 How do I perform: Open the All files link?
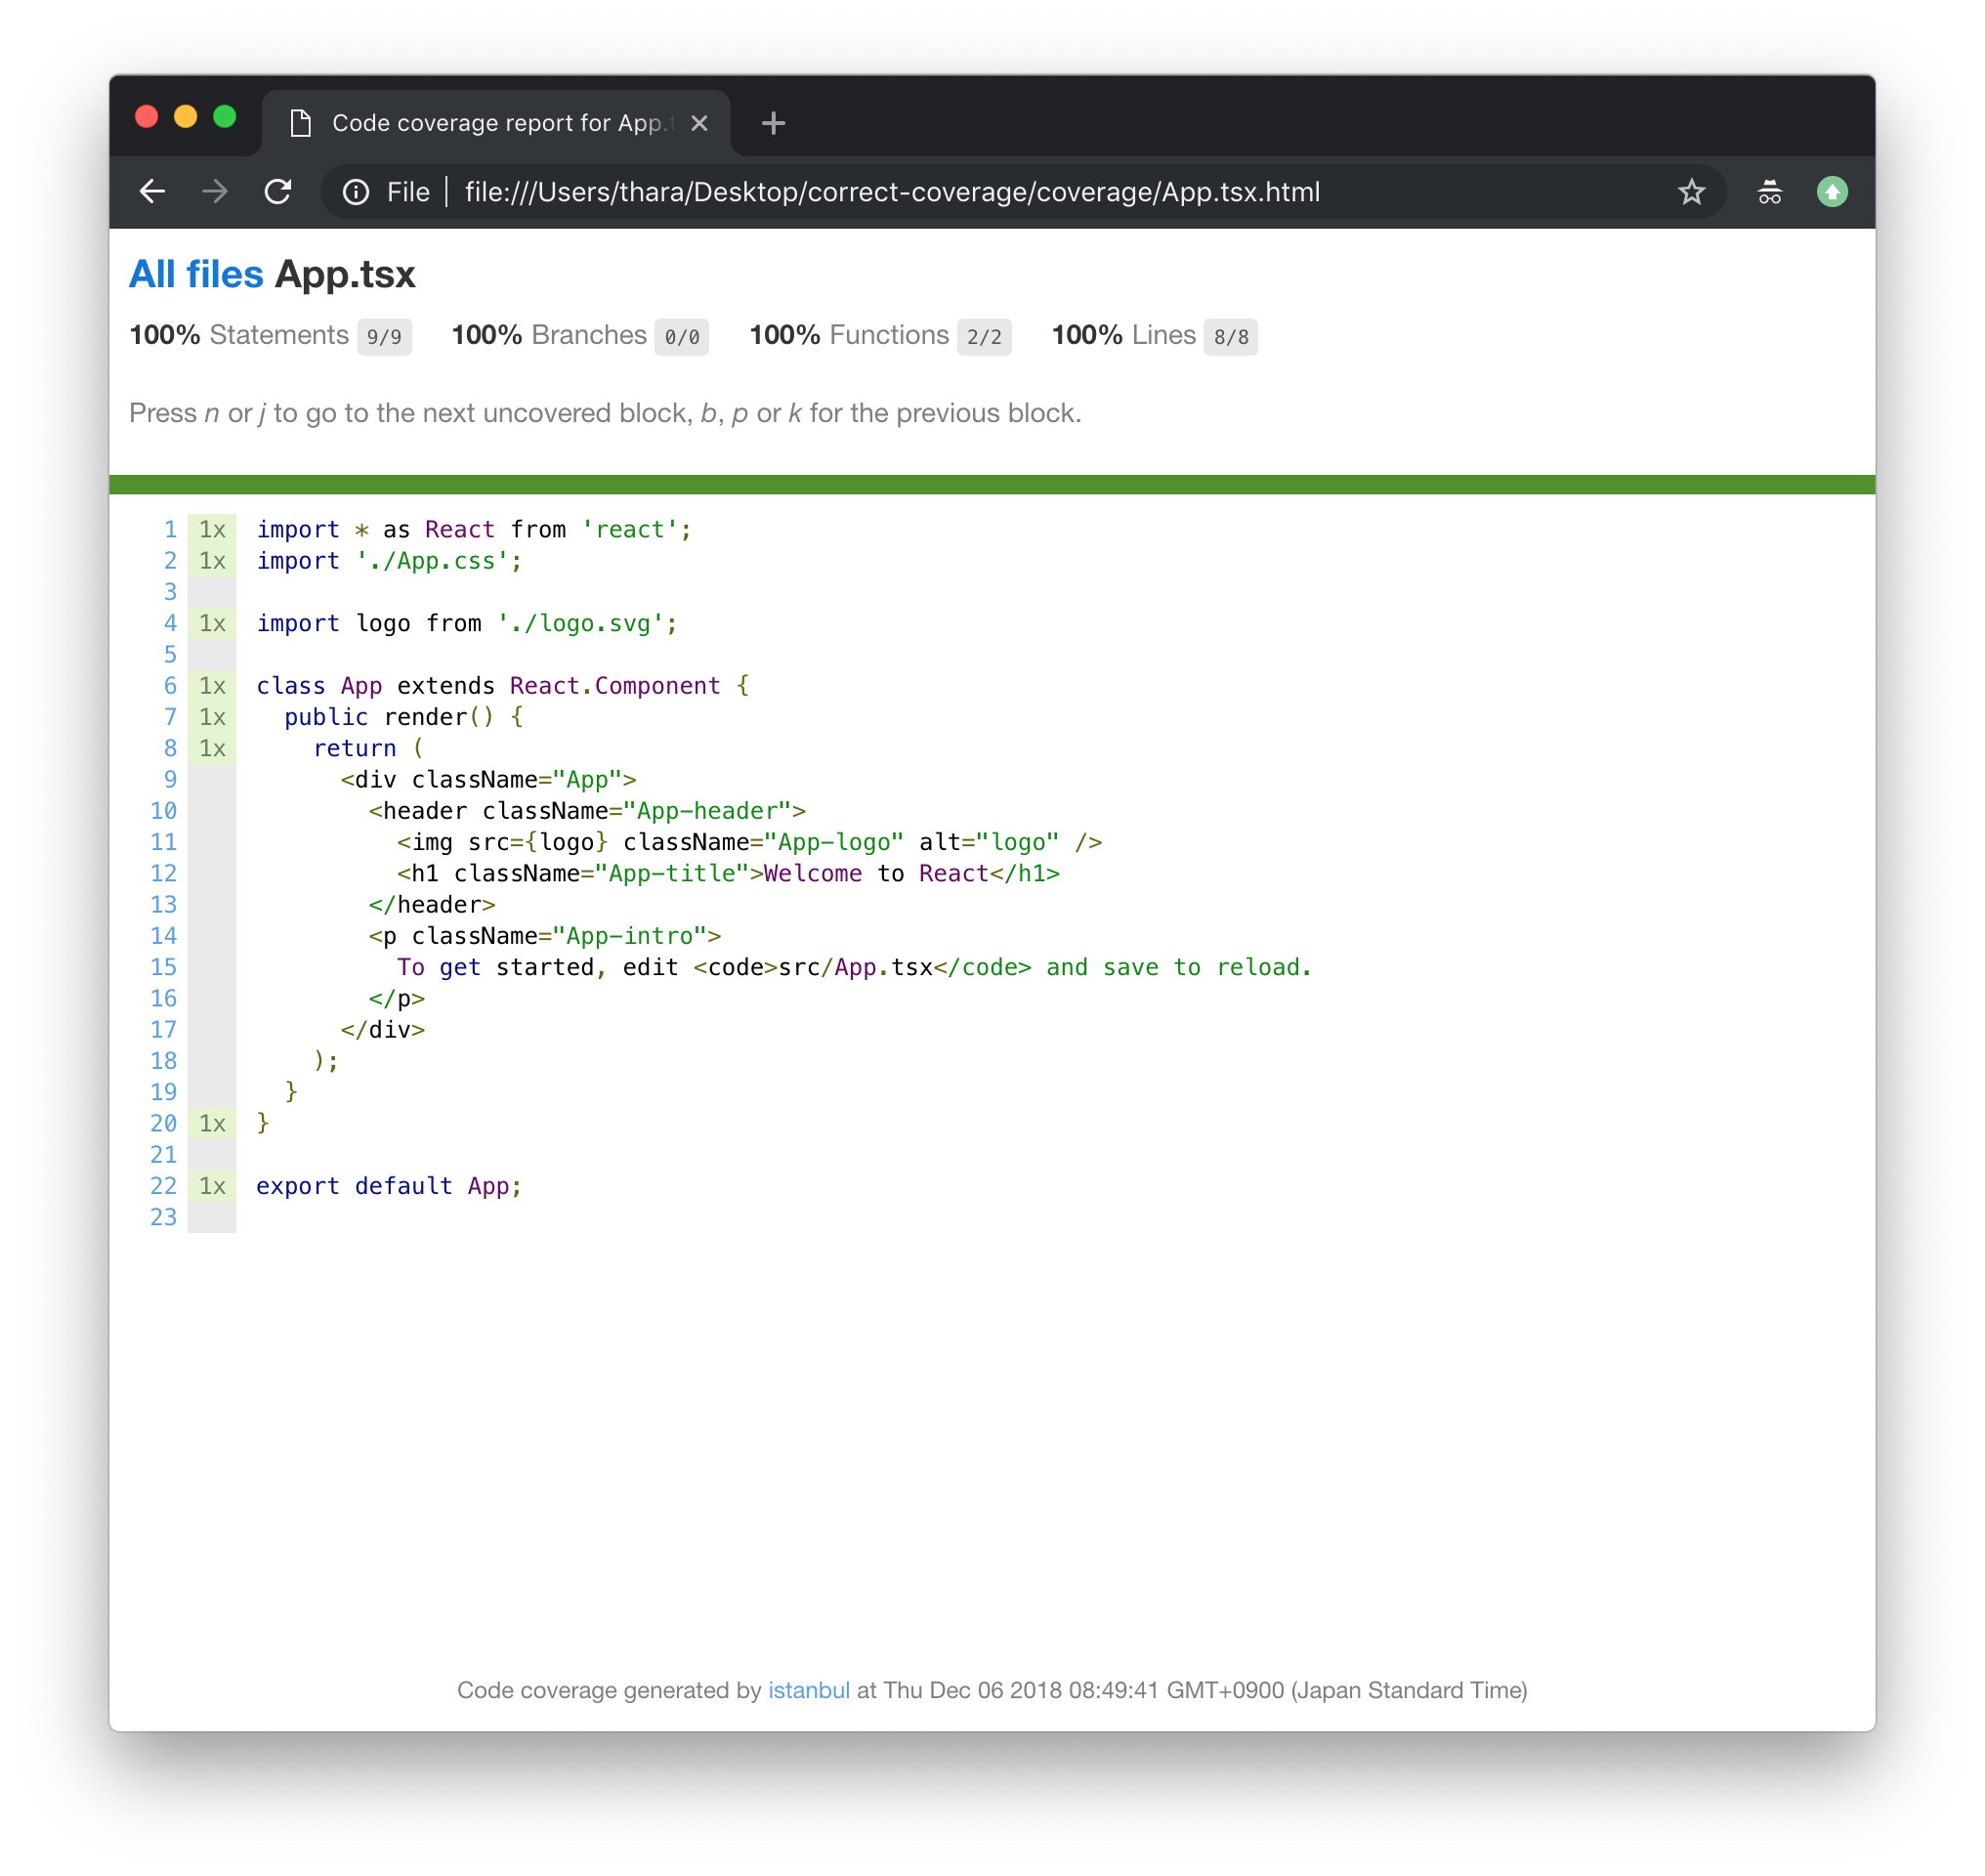pyautogui.click(x=194, y=273)
